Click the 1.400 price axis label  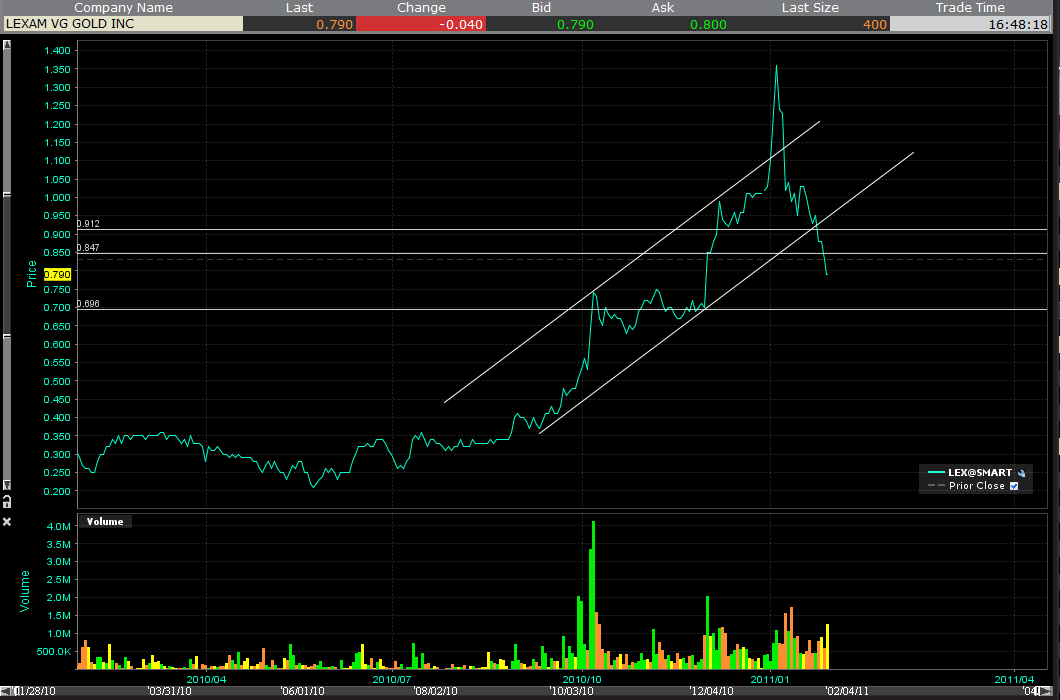pos(57,51)
